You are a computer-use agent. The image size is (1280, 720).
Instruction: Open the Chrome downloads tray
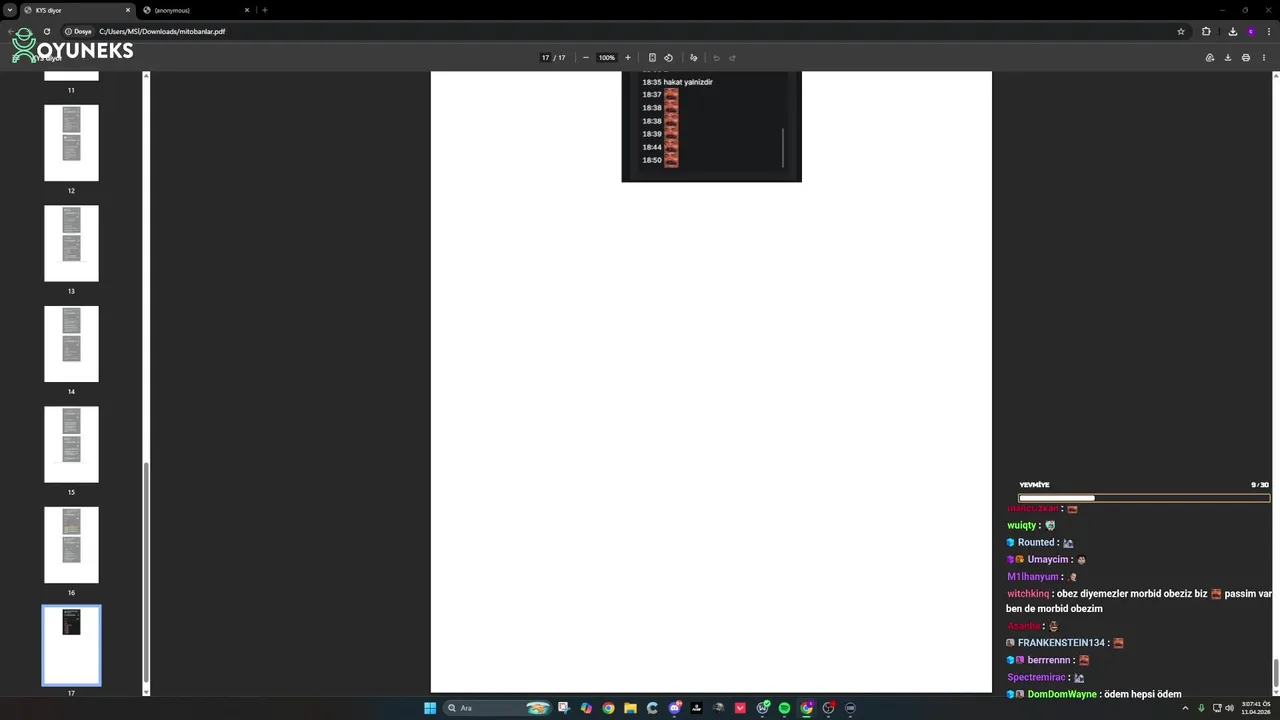pyautogui.click(x=1232, y=31)
